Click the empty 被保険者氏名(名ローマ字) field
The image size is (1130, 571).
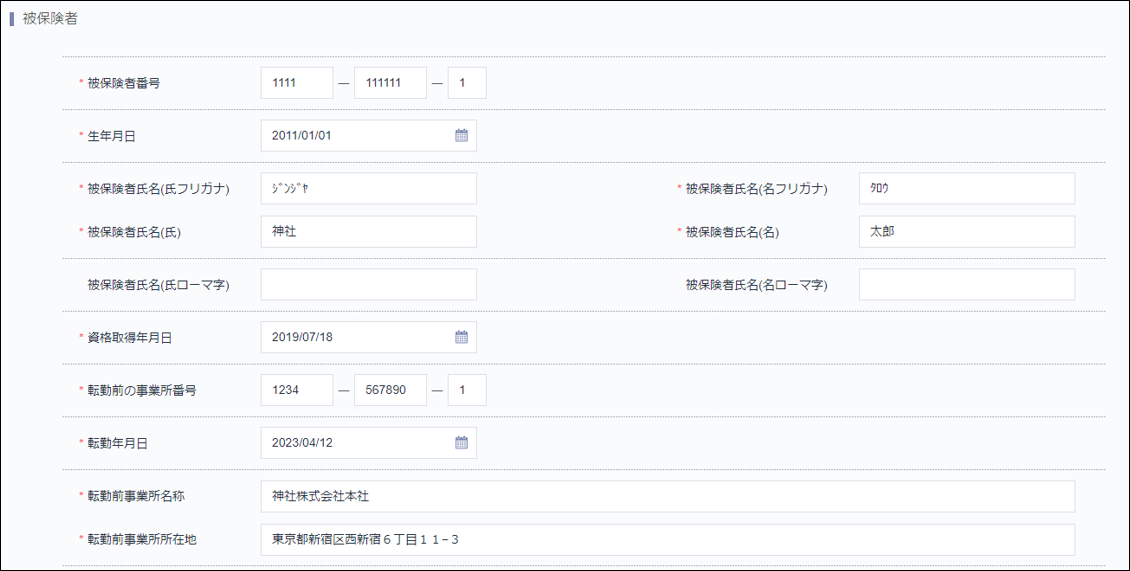point(966,285)
